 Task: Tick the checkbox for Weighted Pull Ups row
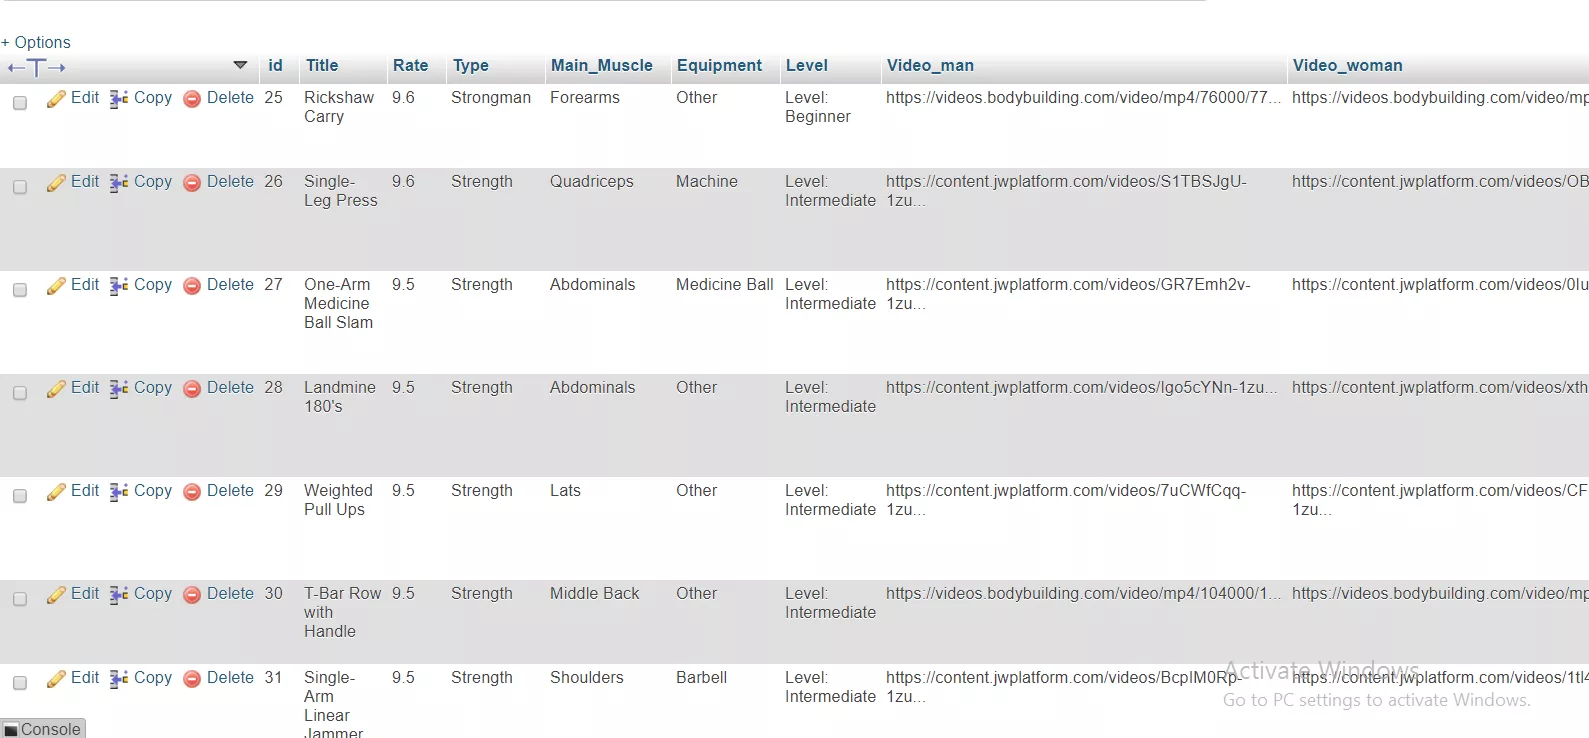click(20, 496)
